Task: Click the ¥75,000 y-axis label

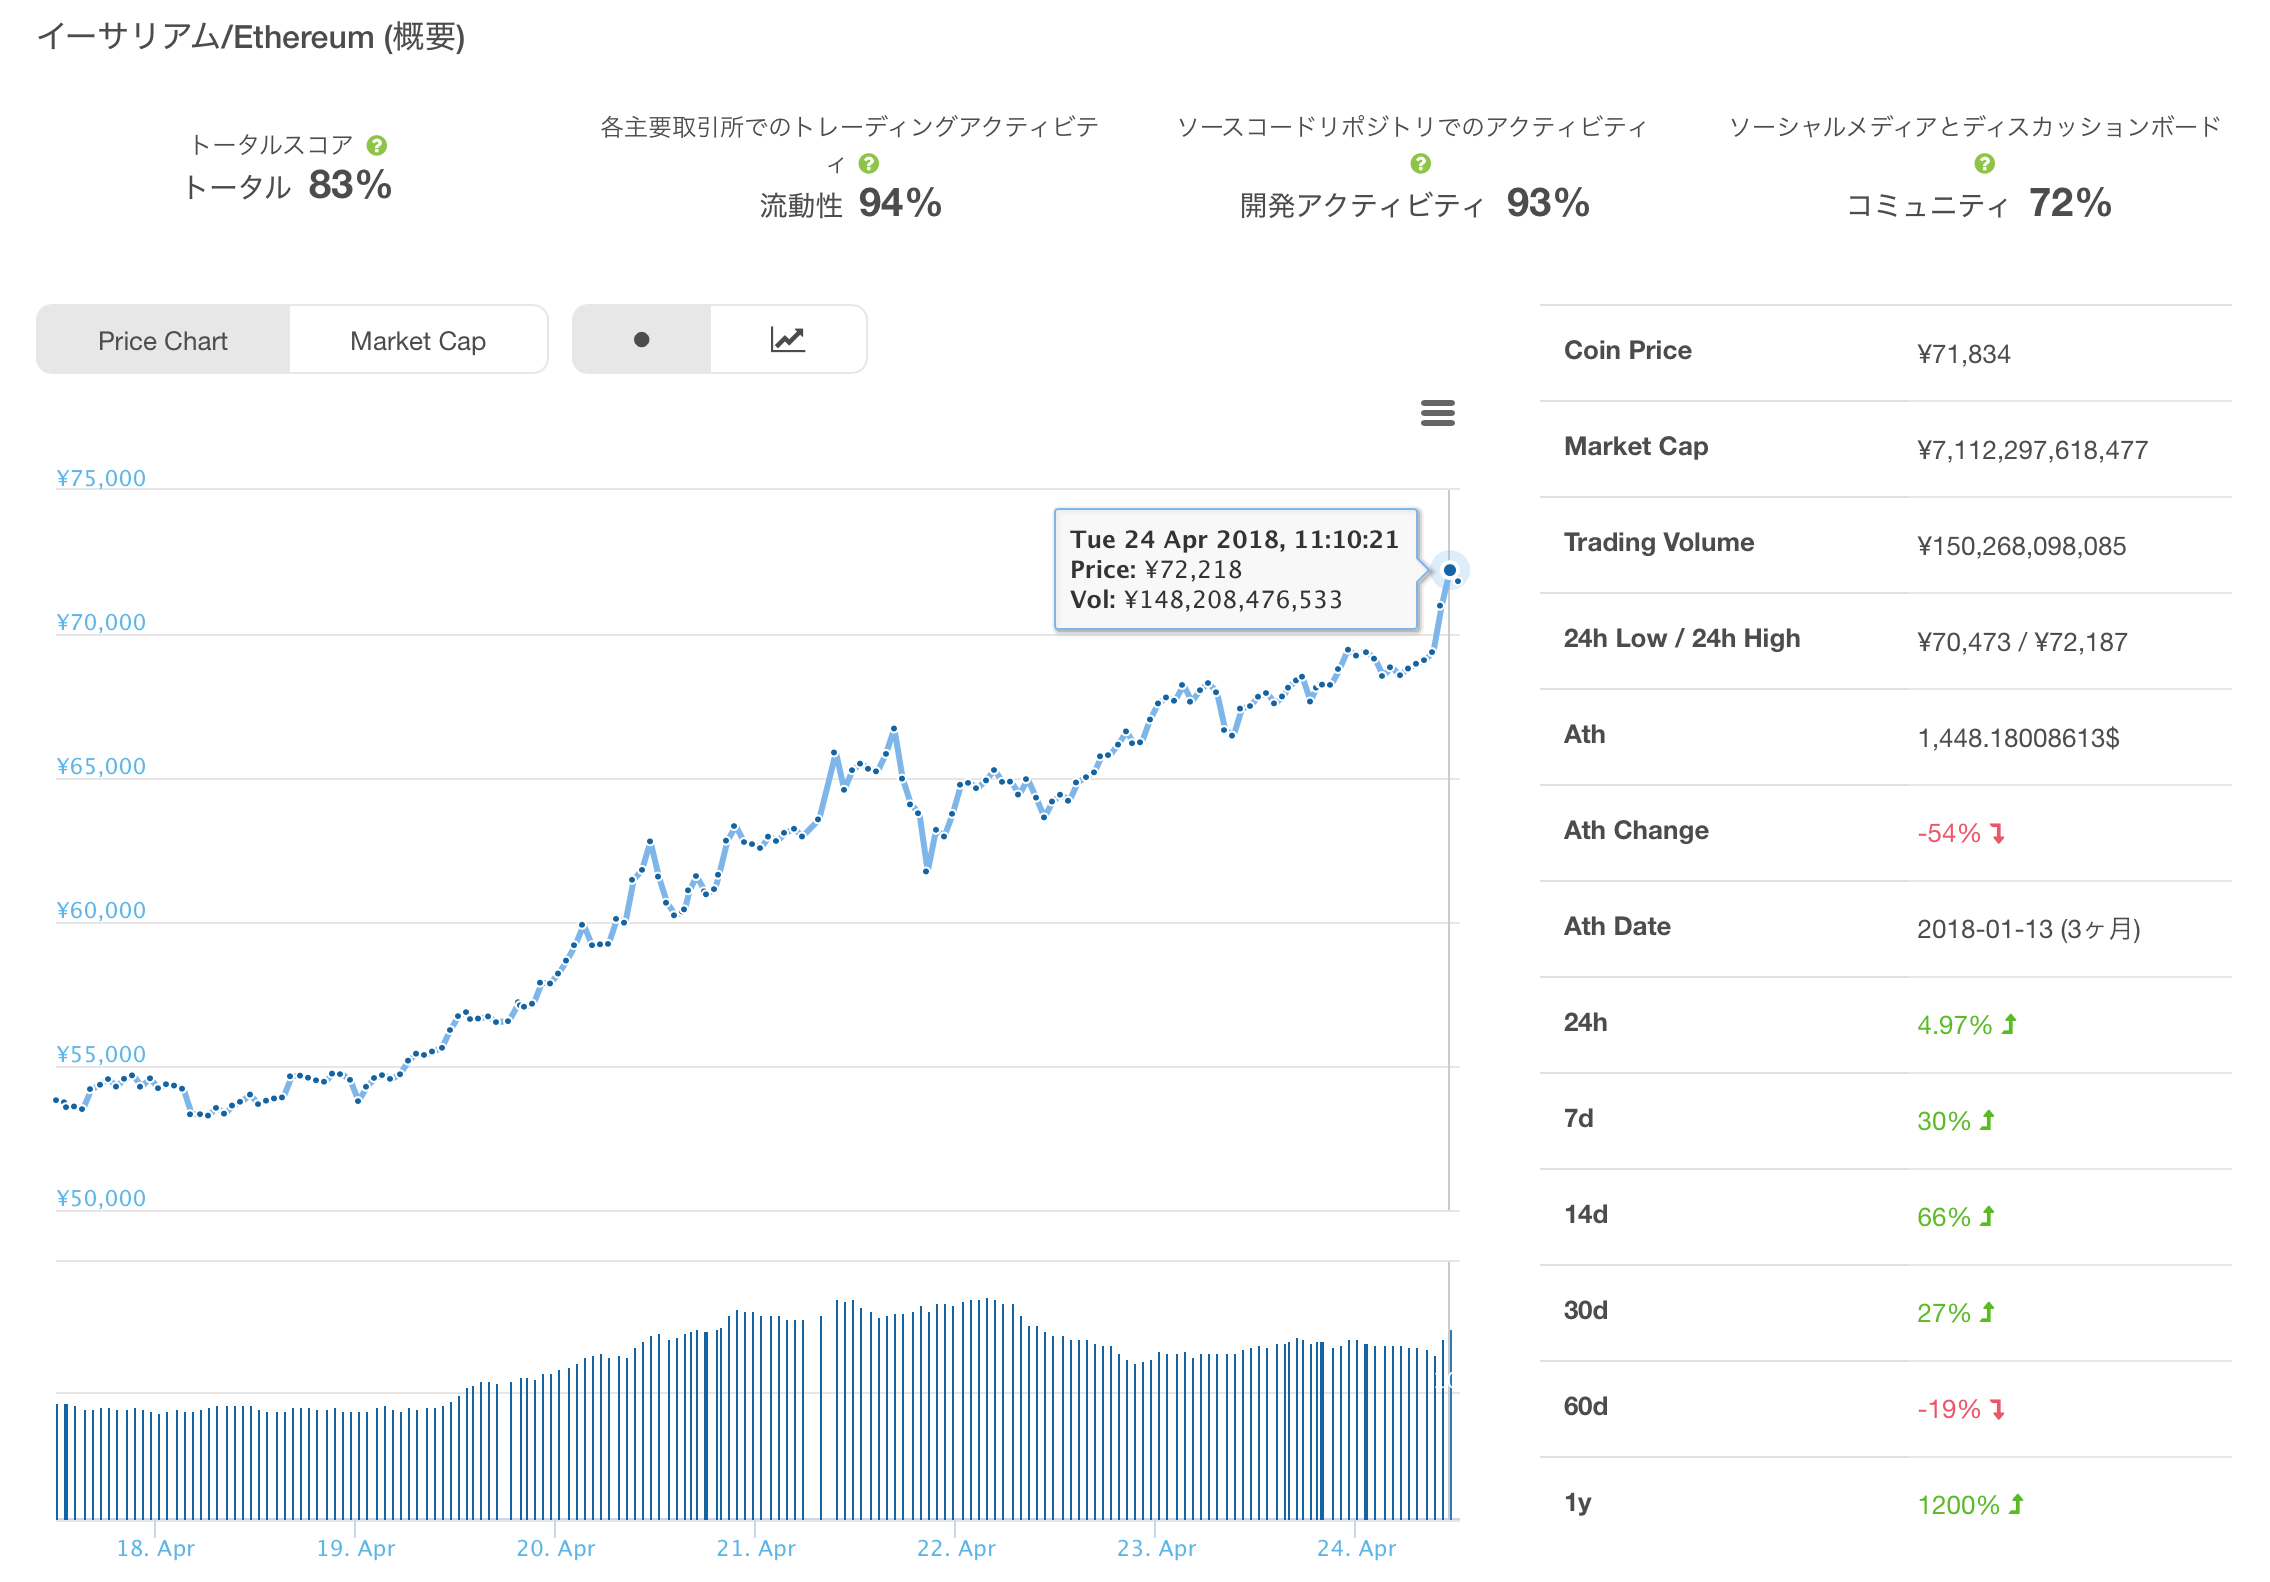Action: [x=101, y=478]
